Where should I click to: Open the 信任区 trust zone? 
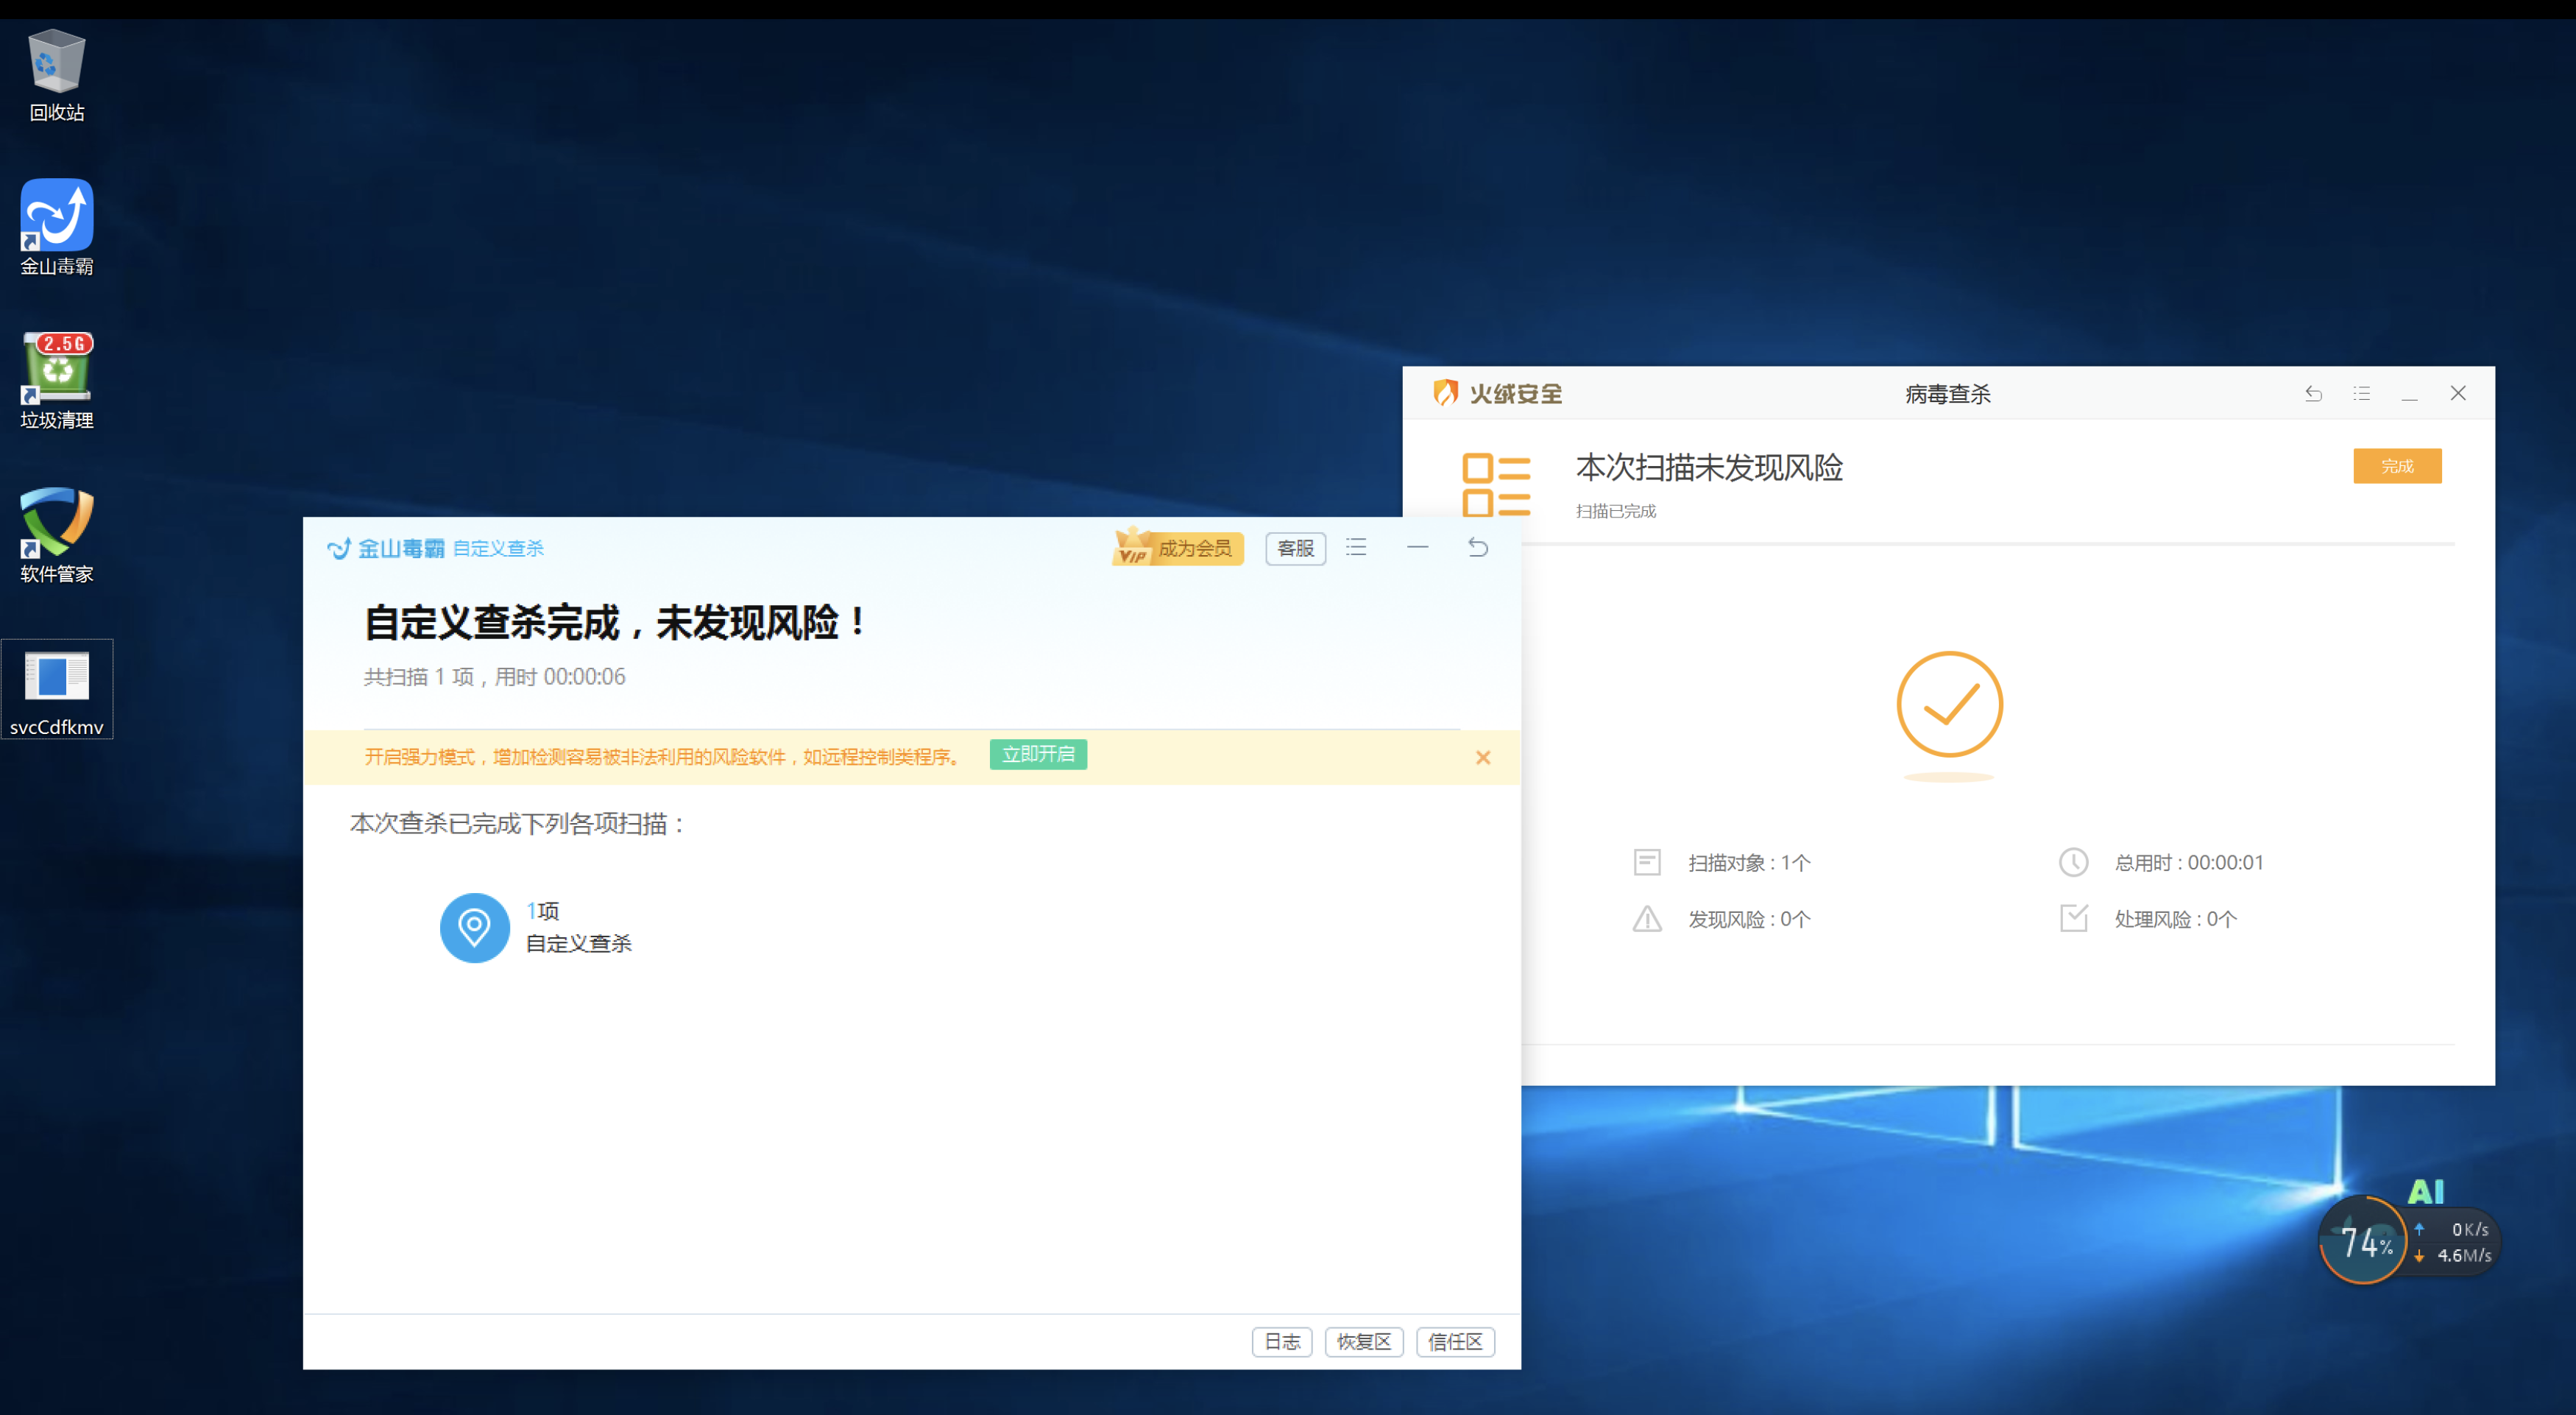point(1455,1341)
